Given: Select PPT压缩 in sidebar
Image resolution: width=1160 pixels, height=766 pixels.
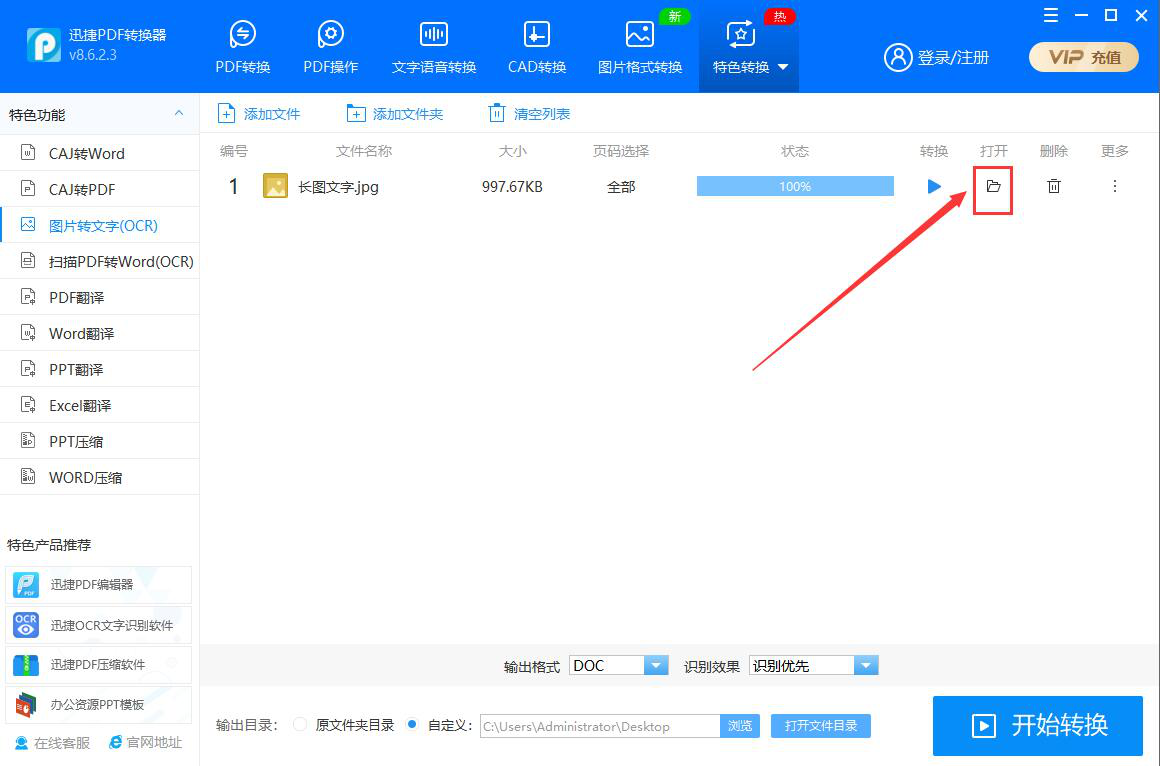Looking at the screenshot, I should [100, 441].
